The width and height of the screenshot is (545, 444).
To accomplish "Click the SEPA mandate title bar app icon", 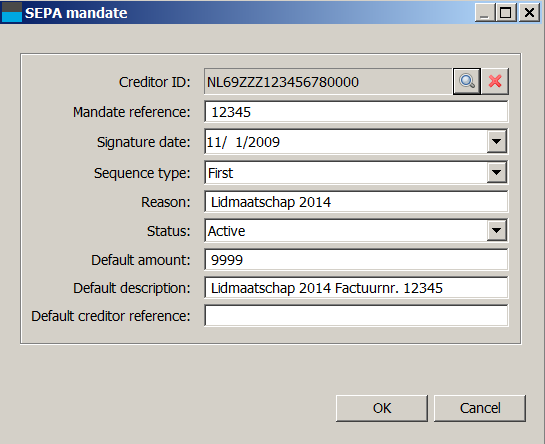I will [12, 13].
